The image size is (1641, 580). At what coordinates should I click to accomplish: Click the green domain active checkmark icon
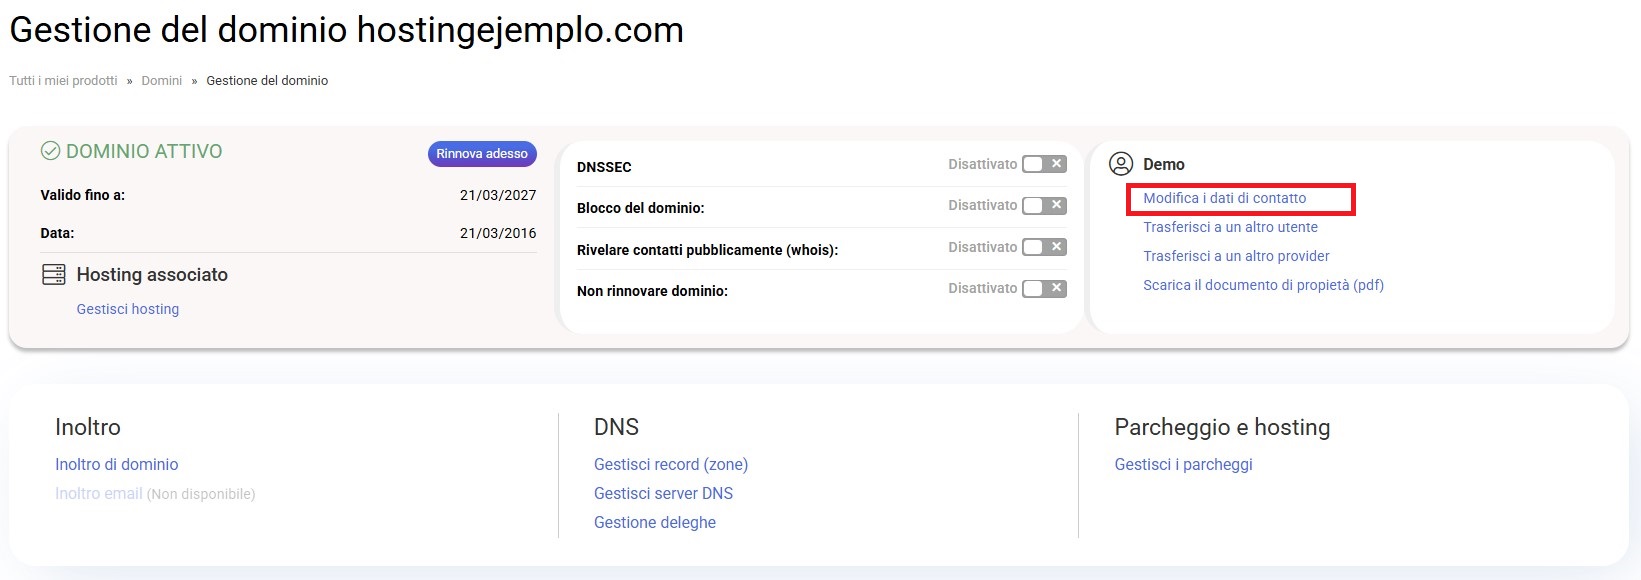50,151
